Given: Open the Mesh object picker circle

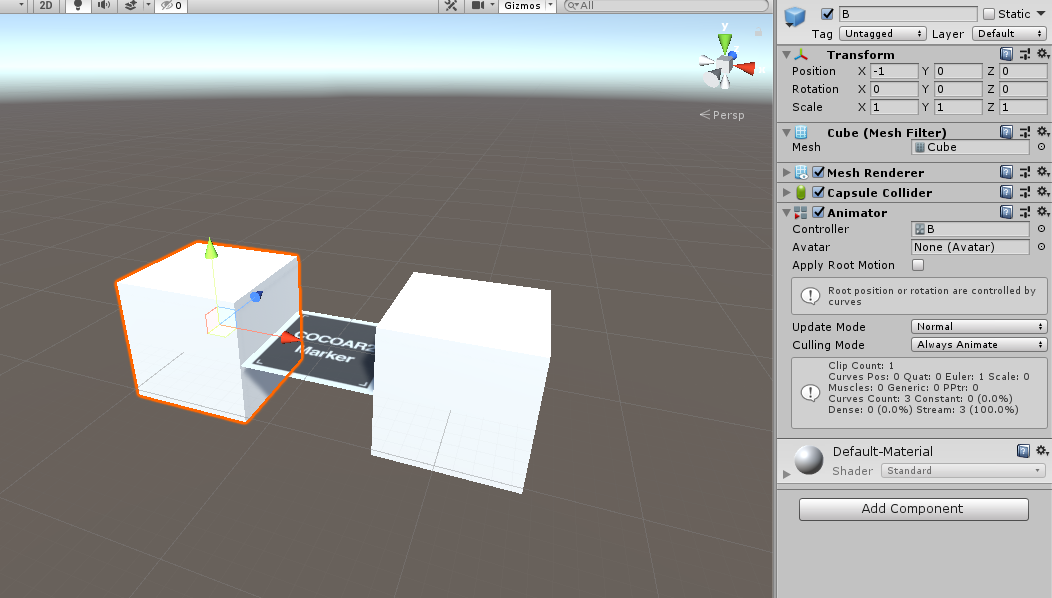Looking at the screenshot, I should [1041, 147].
